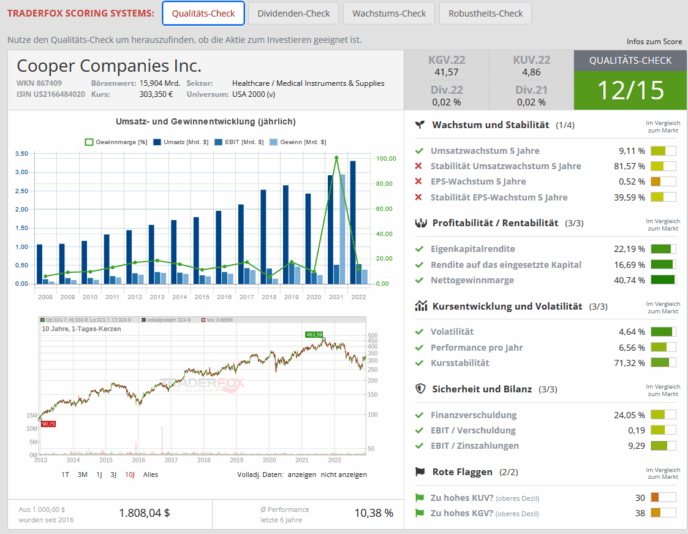Click the Profitabilität / Rentabilität section icon
Screen dimensions: 688x534
click(421, 223)
